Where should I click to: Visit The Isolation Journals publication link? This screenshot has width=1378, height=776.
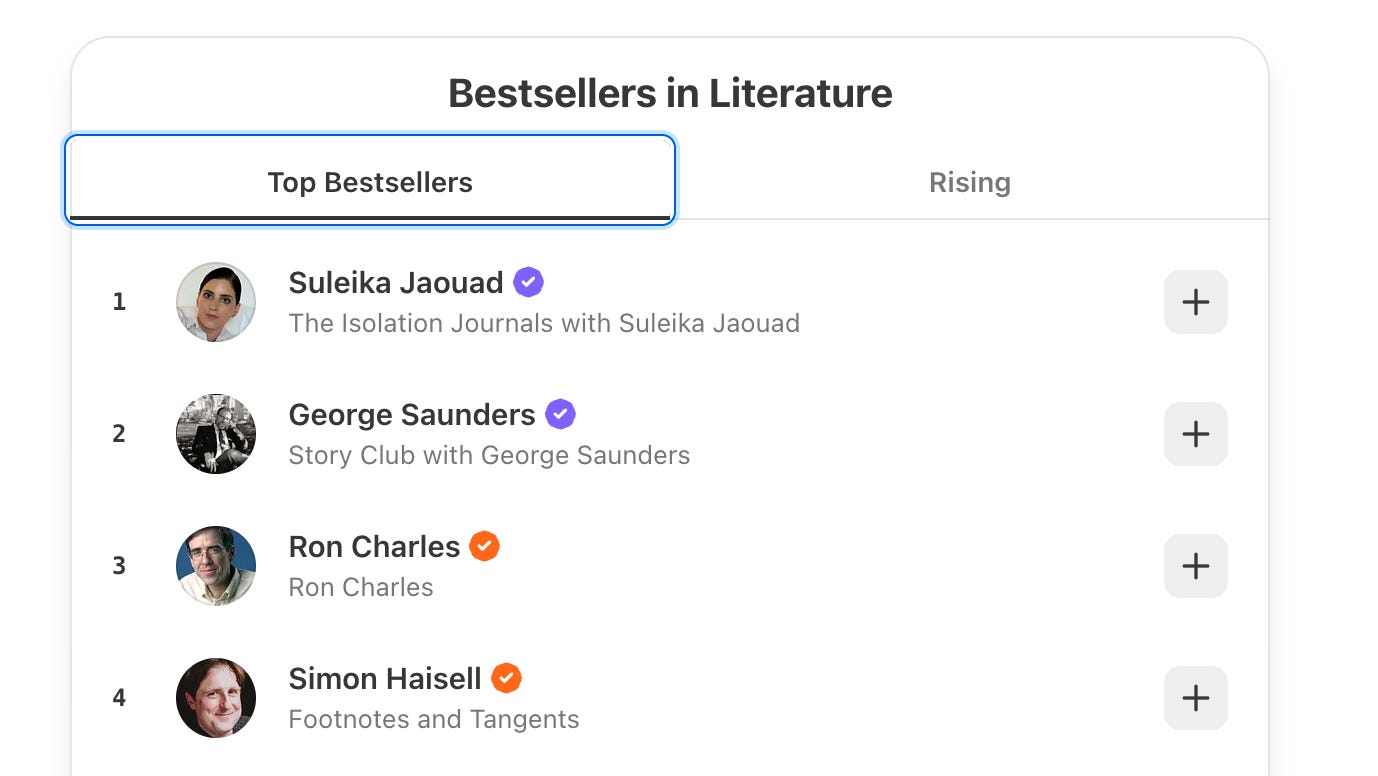tap(544, 323)
